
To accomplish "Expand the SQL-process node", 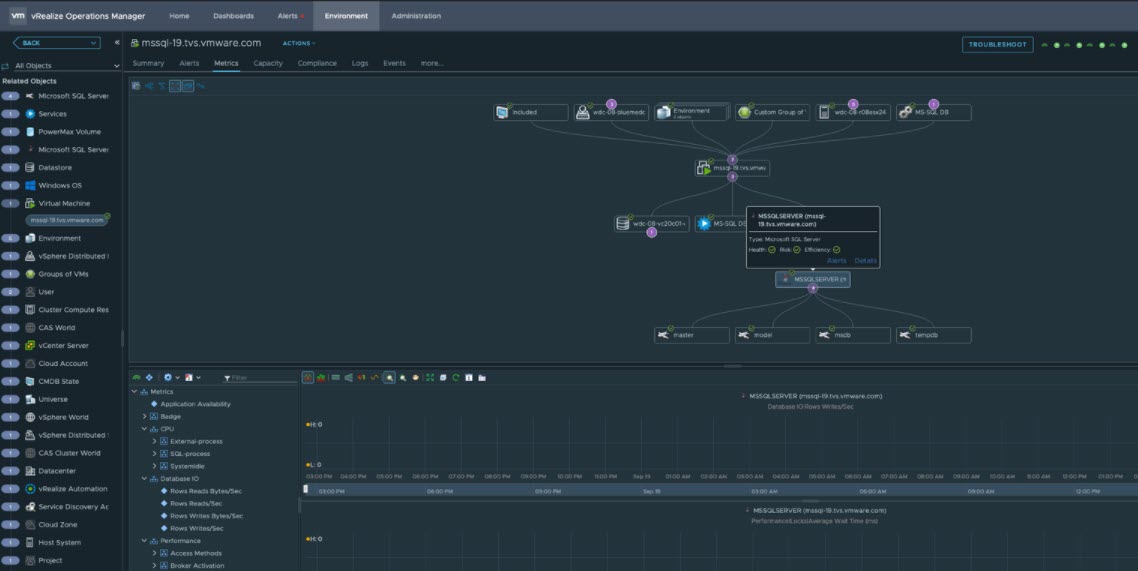I will (155, 453).
